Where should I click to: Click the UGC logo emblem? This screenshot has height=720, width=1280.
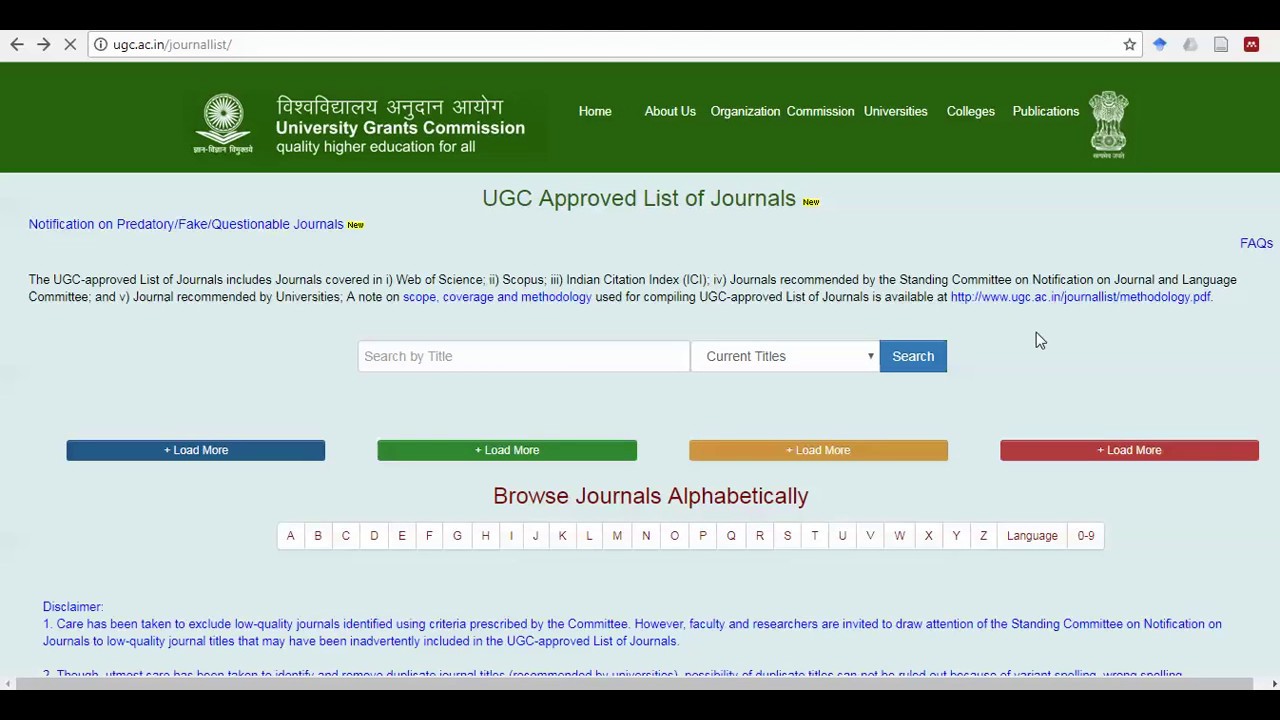pyautogui.click(x=223, y=124)
